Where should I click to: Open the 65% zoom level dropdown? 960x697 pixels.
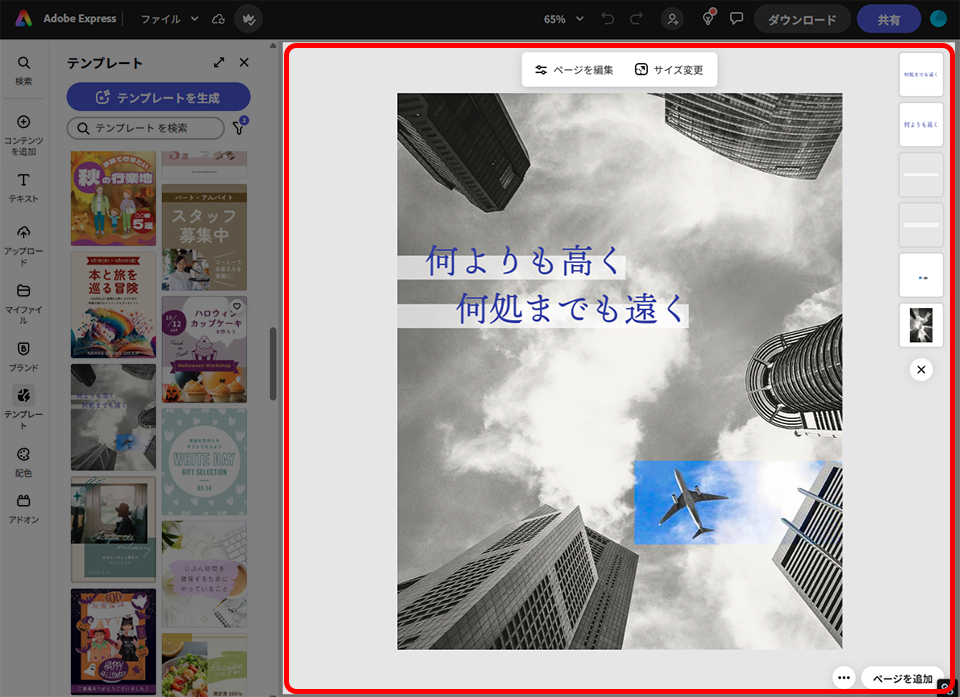pyautogui.click(x=564, y=19)
